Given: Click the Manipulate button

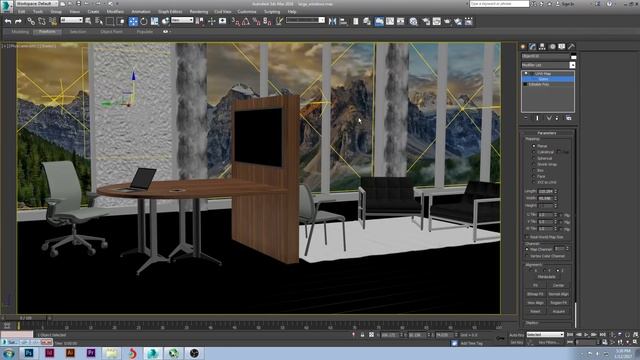Looking at the screenshot, I should pos(547,277).
